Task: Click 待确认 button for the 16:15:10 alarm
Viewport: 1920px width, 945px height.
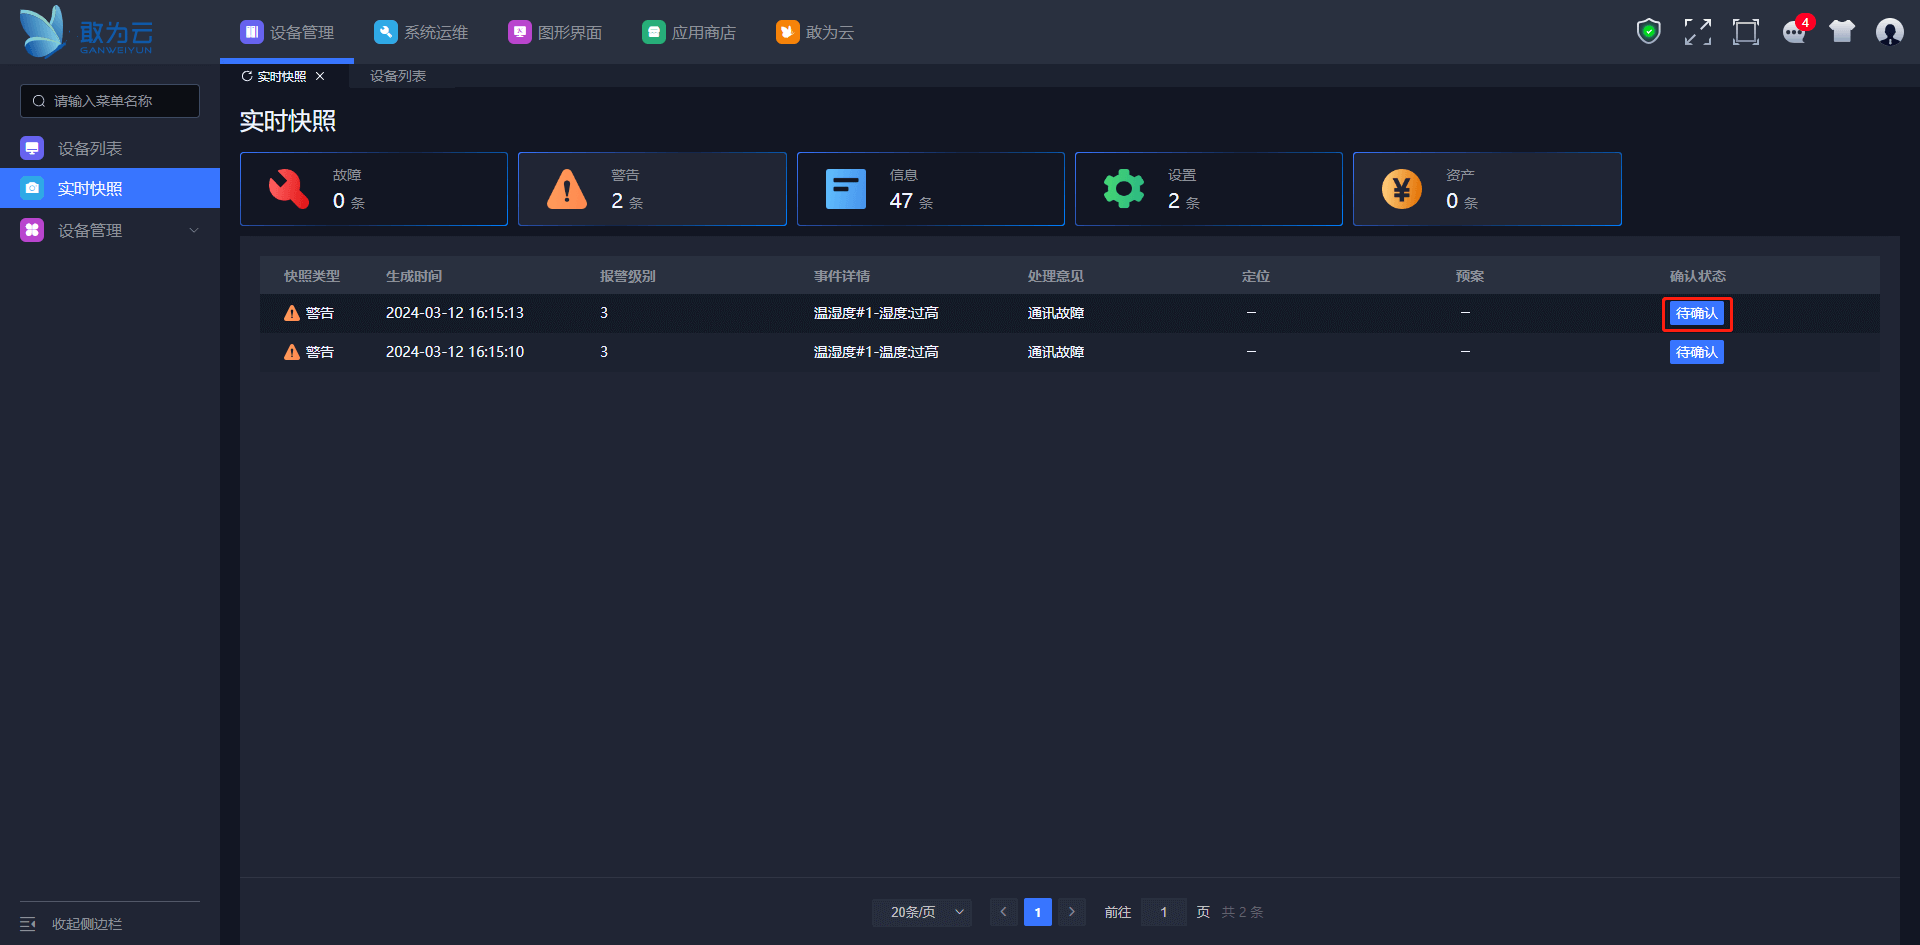Action: pos(1696,352)
